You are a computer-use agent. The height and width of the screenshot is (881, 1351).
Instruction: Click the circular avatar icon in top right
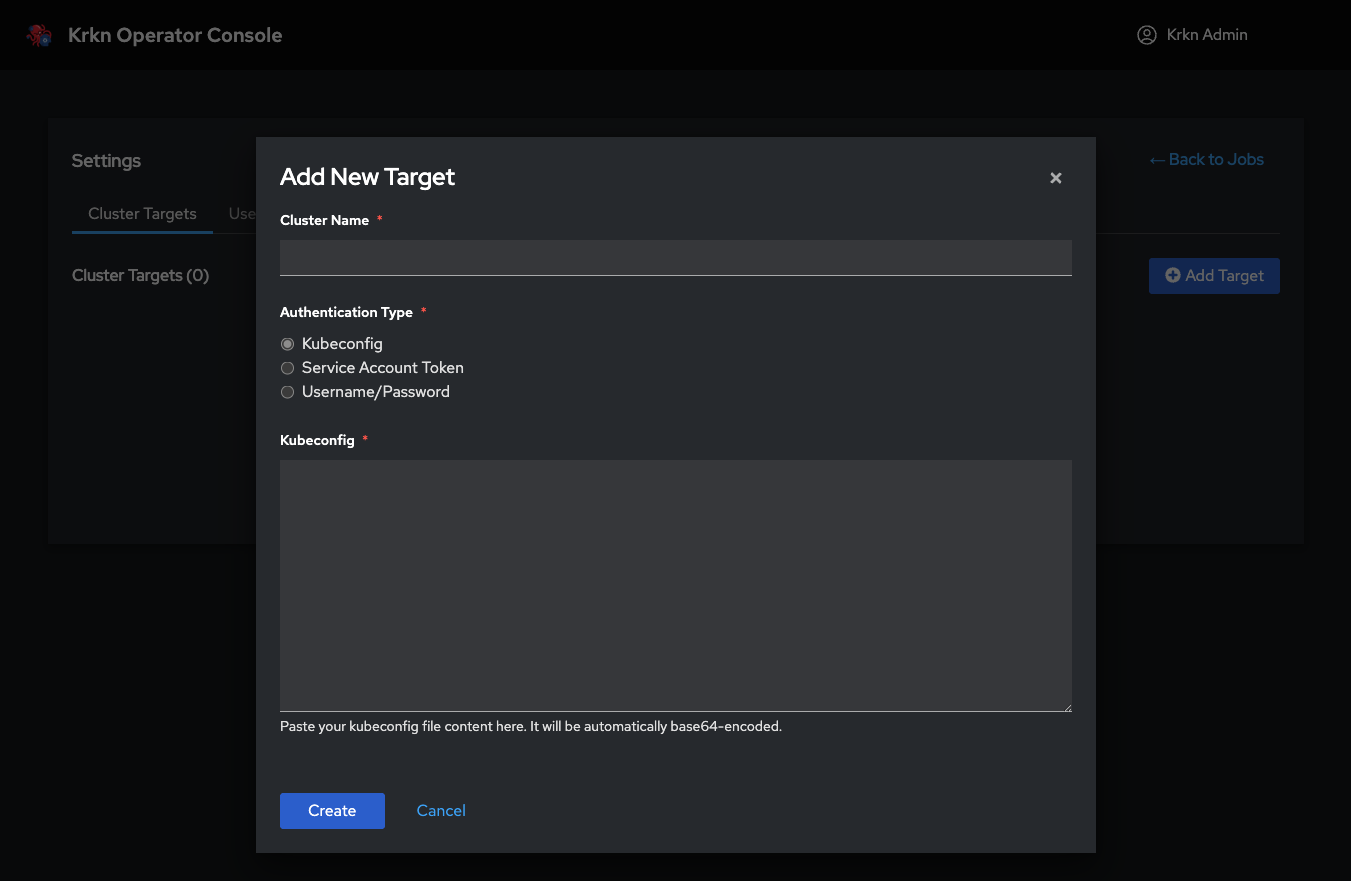(1146, 34)
